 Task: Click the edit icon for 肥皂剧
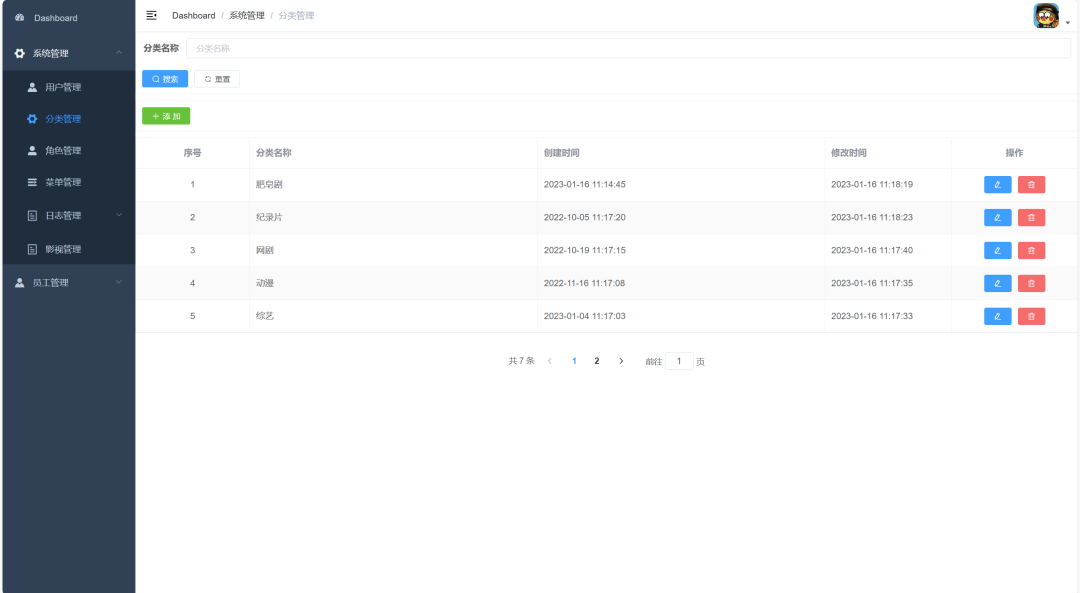tap(997, 185)
